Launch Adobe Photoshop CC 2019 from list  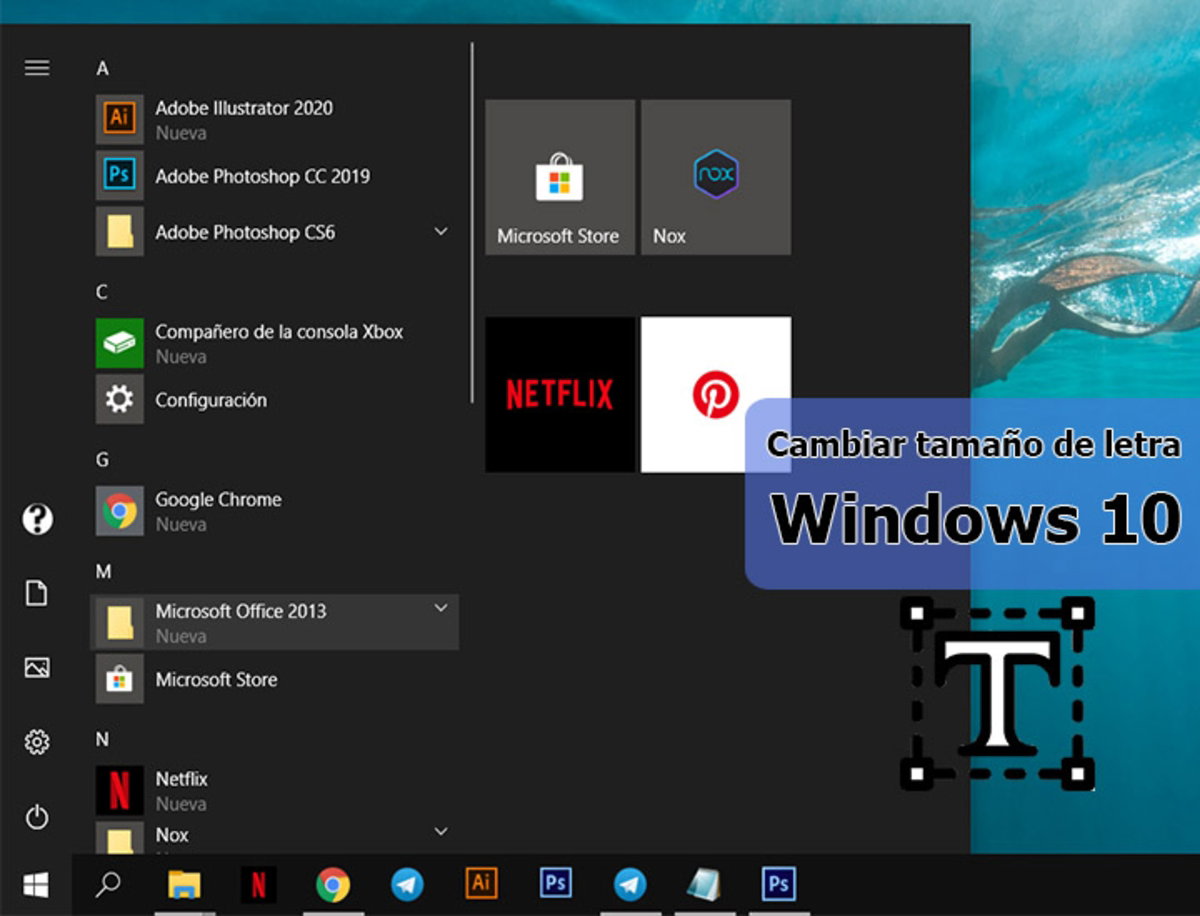(275, 176)
